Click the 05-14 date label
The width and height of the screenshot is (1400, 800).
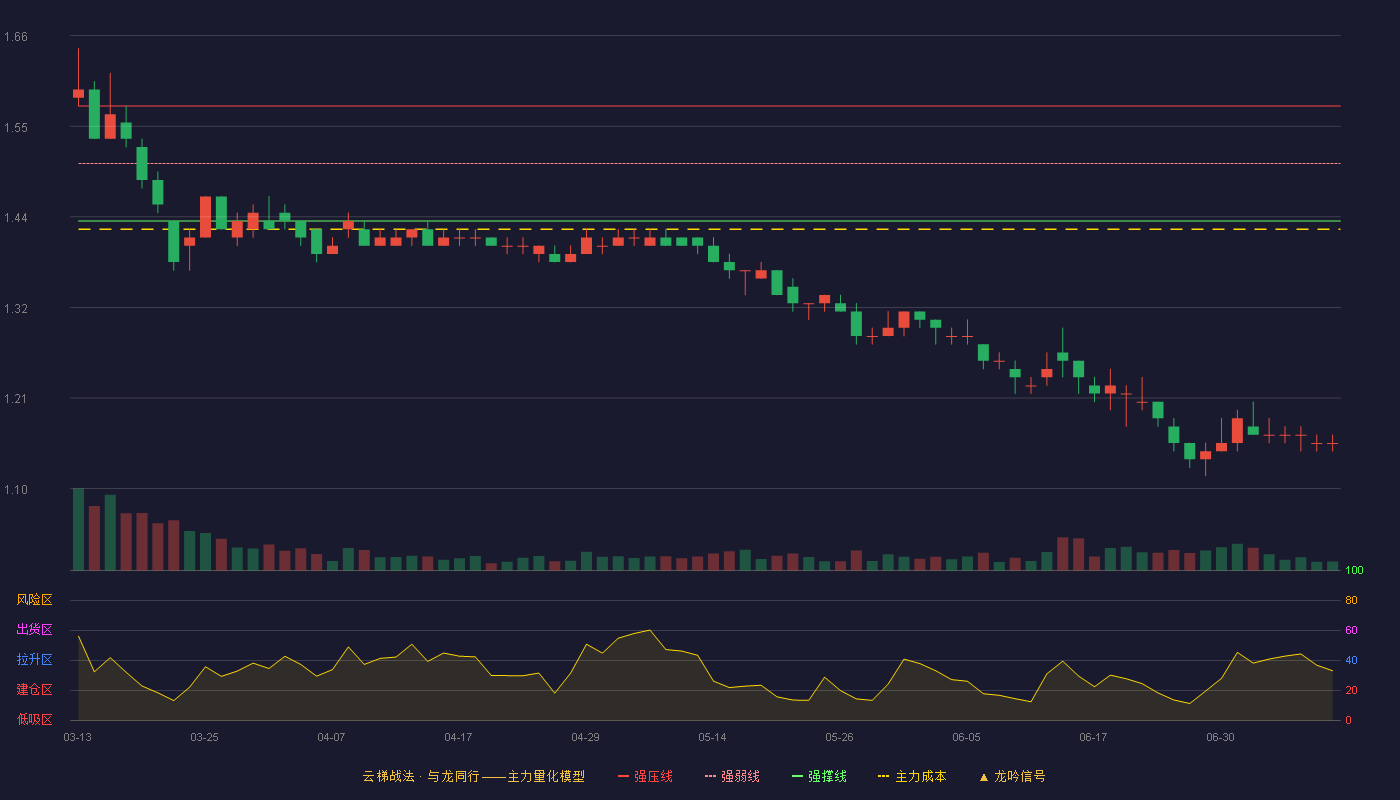[712, 737]
